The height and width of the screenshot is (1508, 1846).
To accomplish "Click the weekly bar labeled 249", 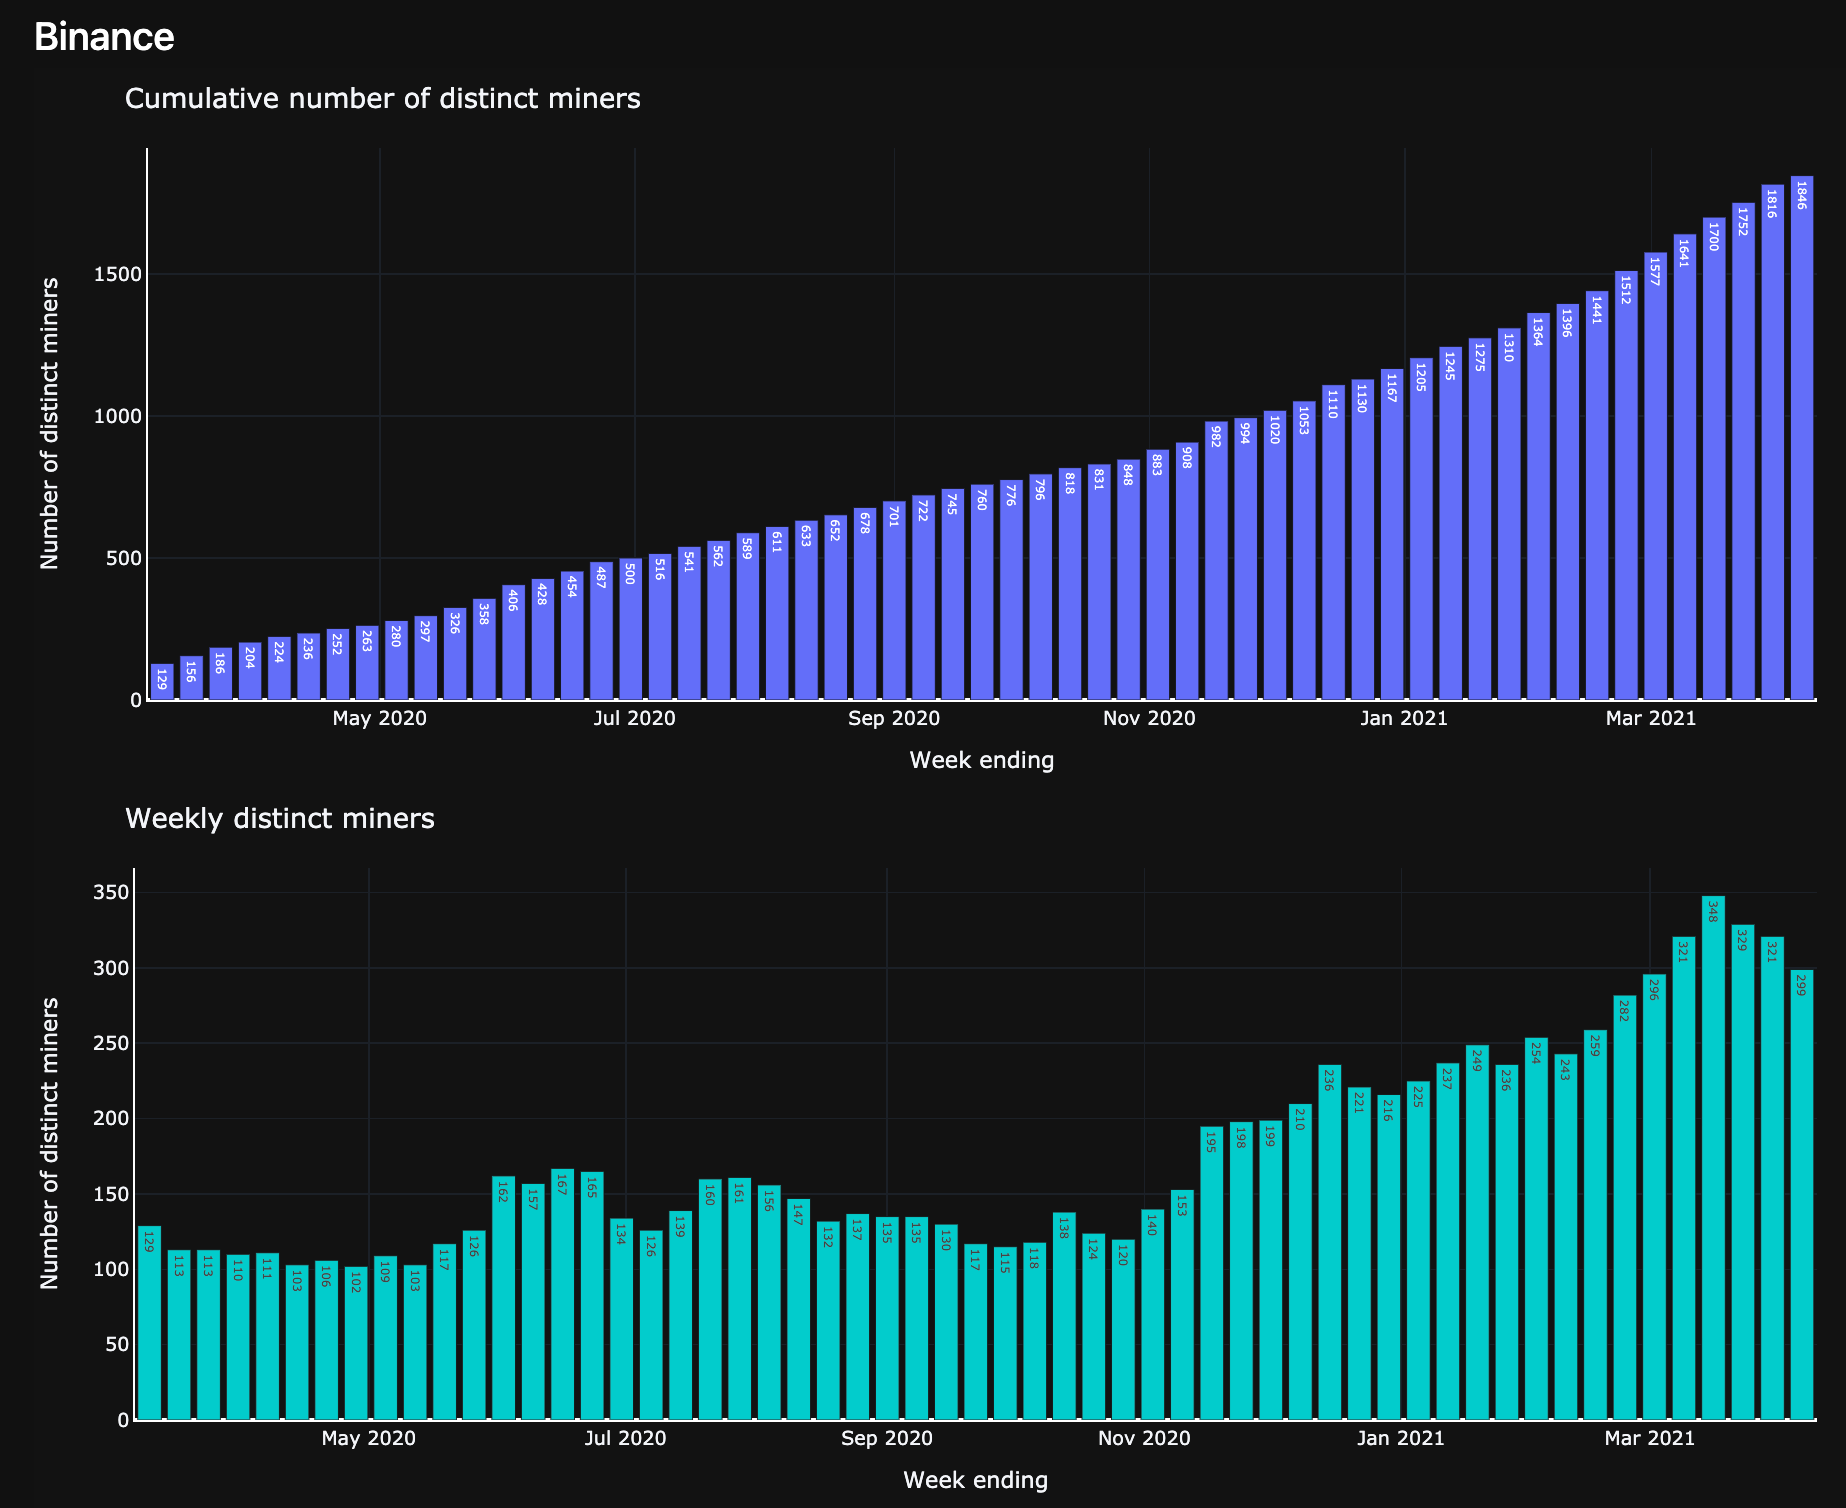I will tap(1477, 1233).
